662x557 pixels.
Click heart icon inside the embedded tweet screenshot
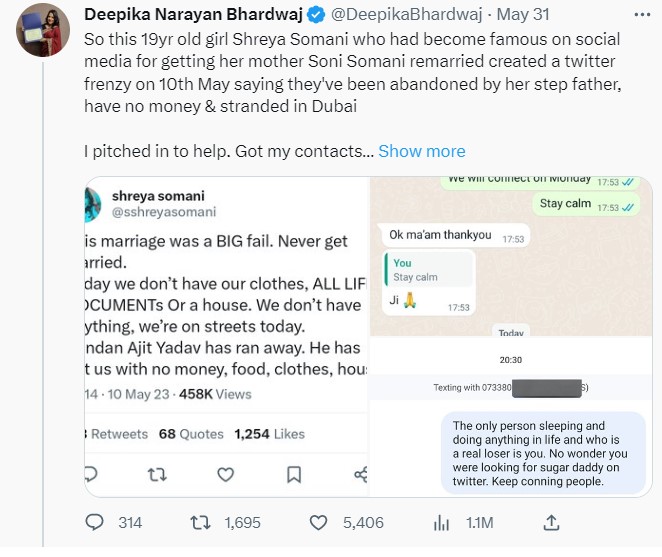(226, 473)
